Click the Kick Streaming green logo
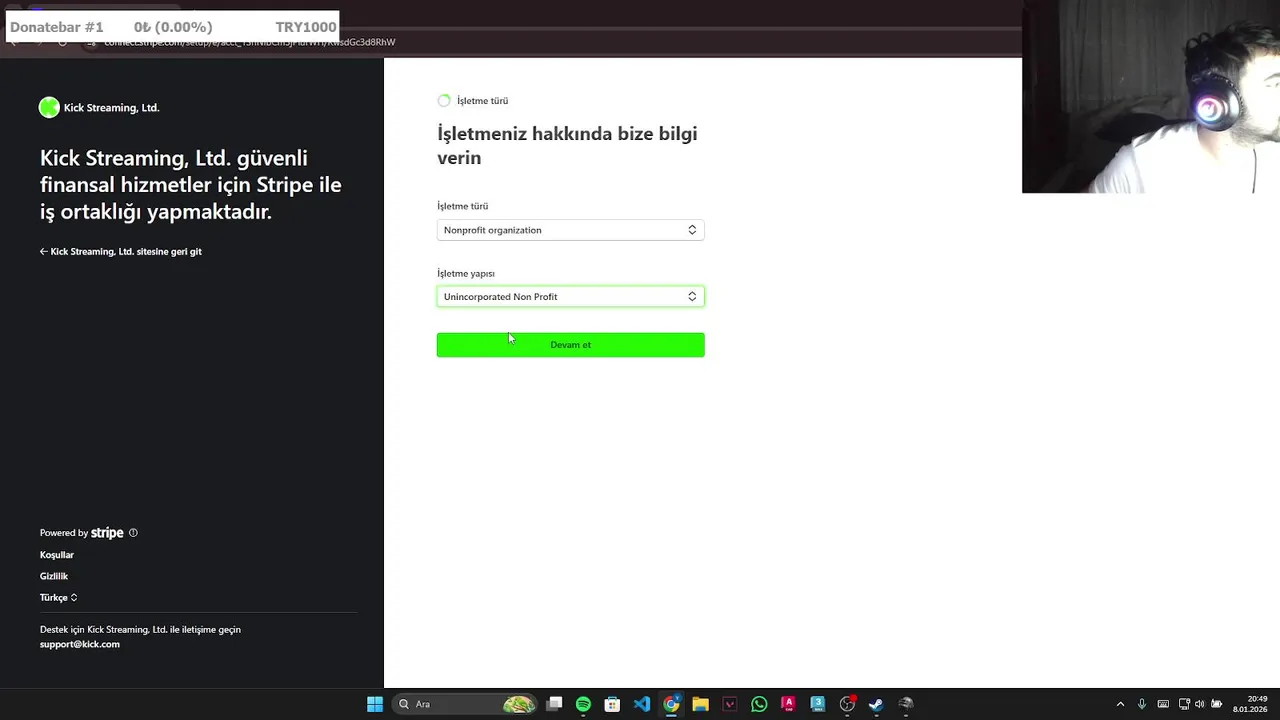 tap(49, 108)
